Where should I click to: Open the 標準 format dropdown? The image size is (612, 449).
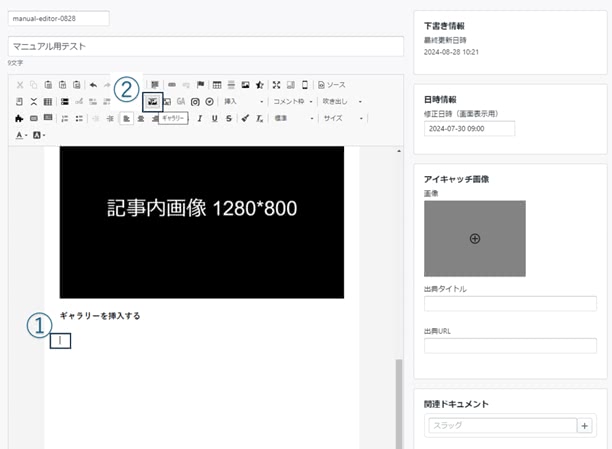294,118
